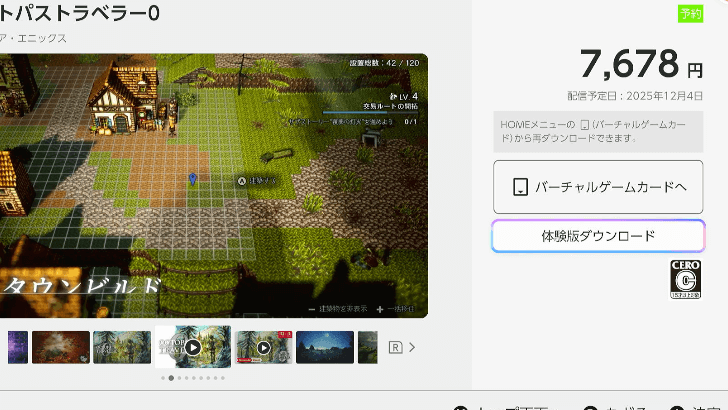Advance gallery with the right chevron

412,347
